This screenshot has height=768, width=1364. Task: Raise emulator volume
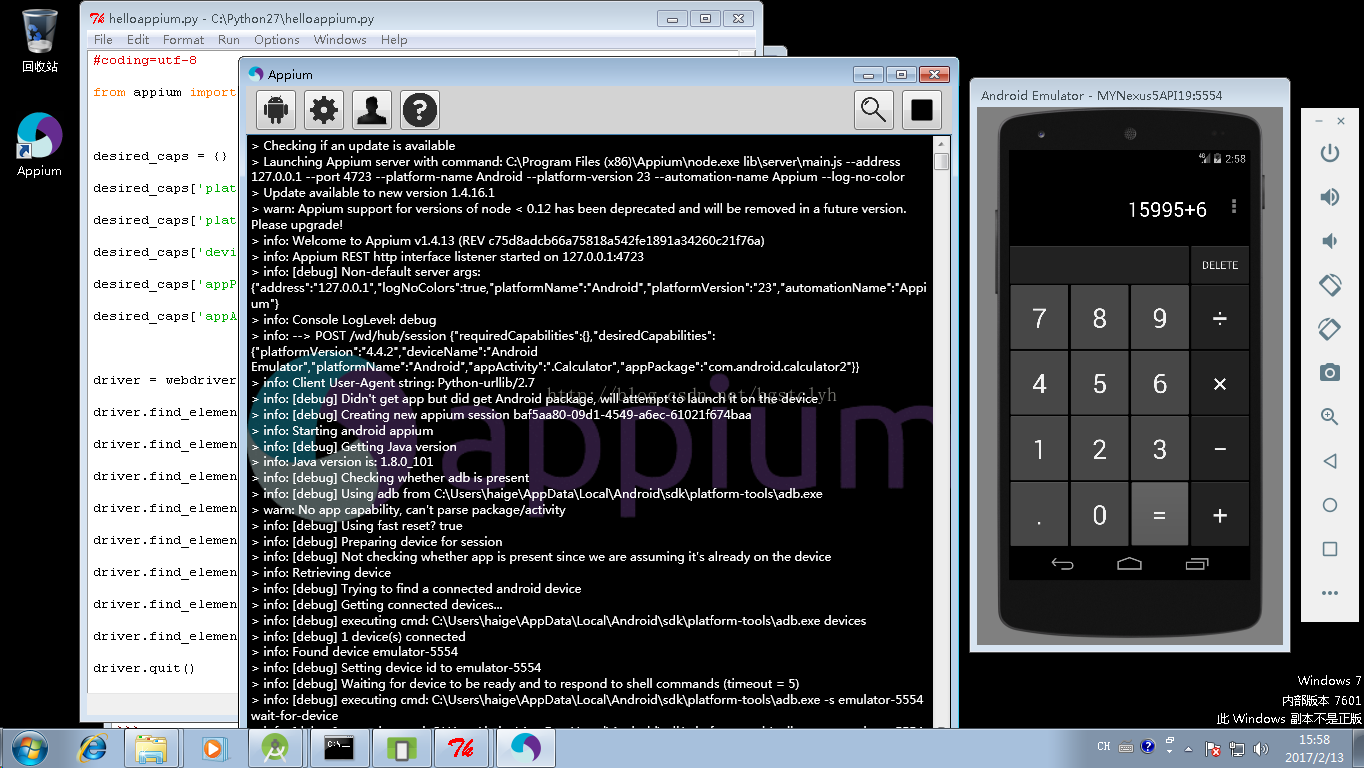[x=1329, y=197]
